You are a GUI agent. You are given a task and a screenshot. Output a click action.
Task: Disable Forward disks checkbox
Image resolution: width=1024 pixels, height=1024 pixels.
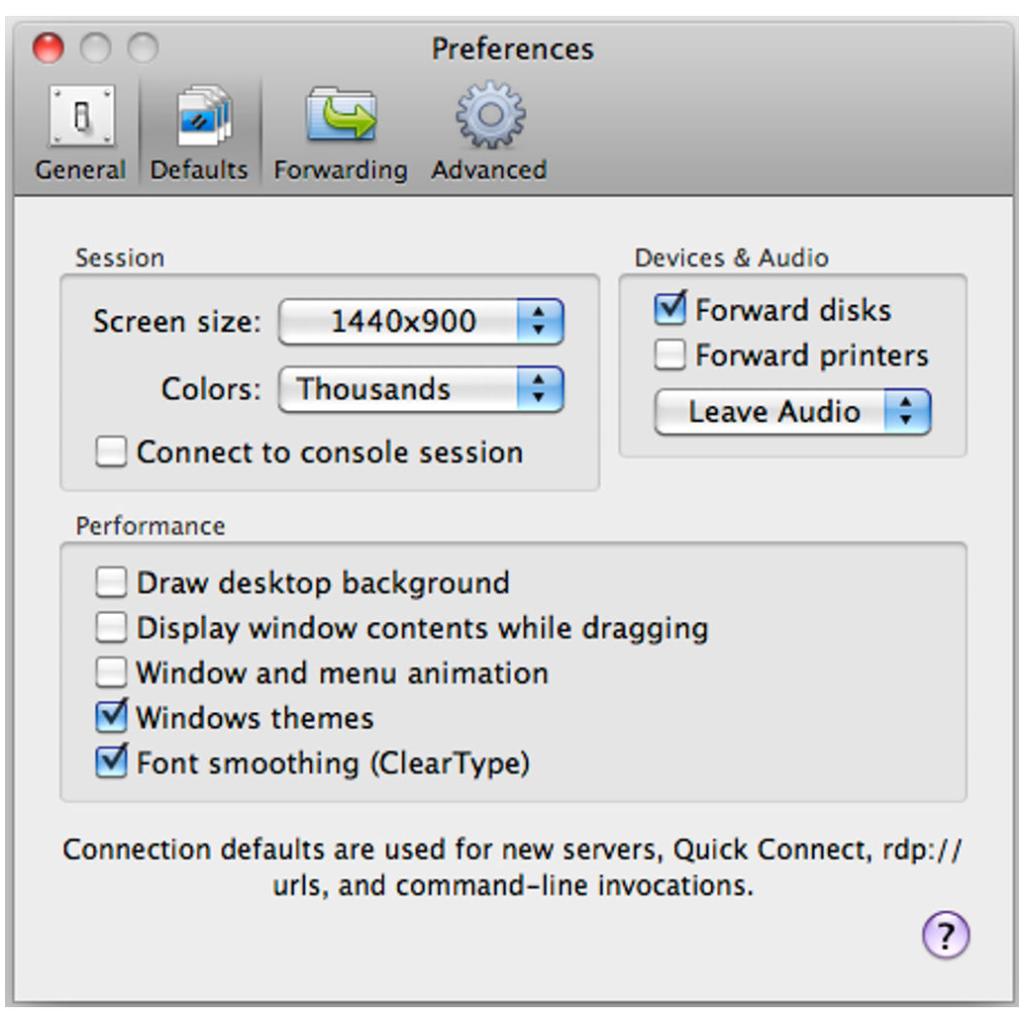pos(669,310)
